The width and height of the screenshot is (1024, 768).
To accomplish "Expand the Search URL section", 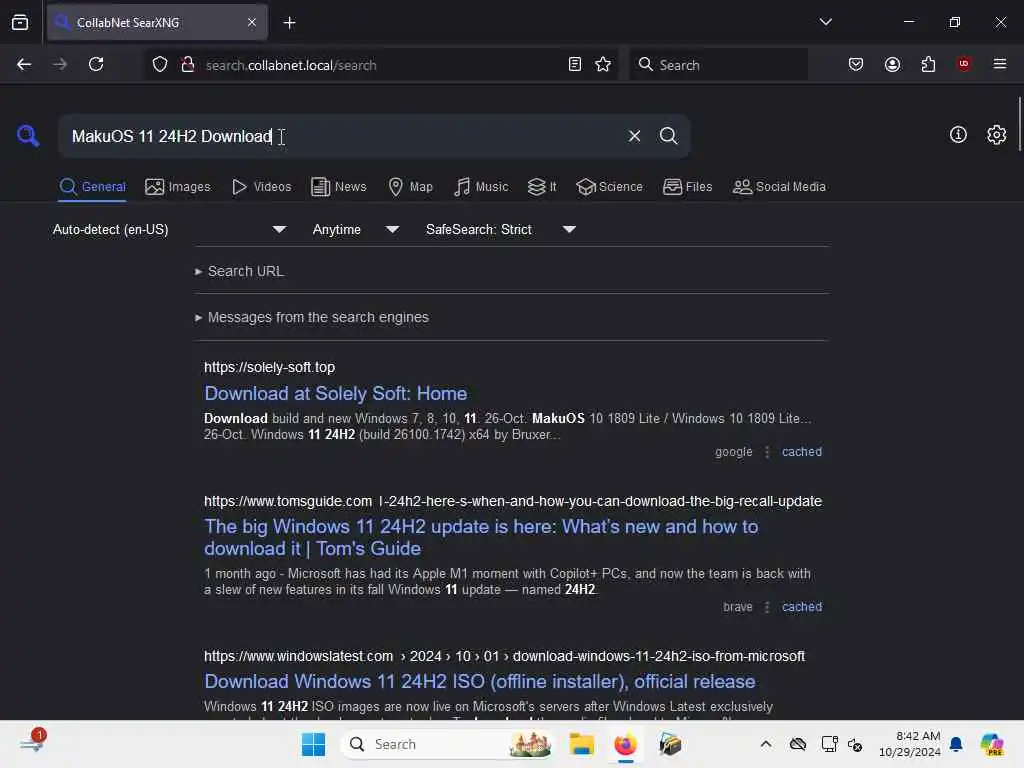I will click(x=239, y=271).
